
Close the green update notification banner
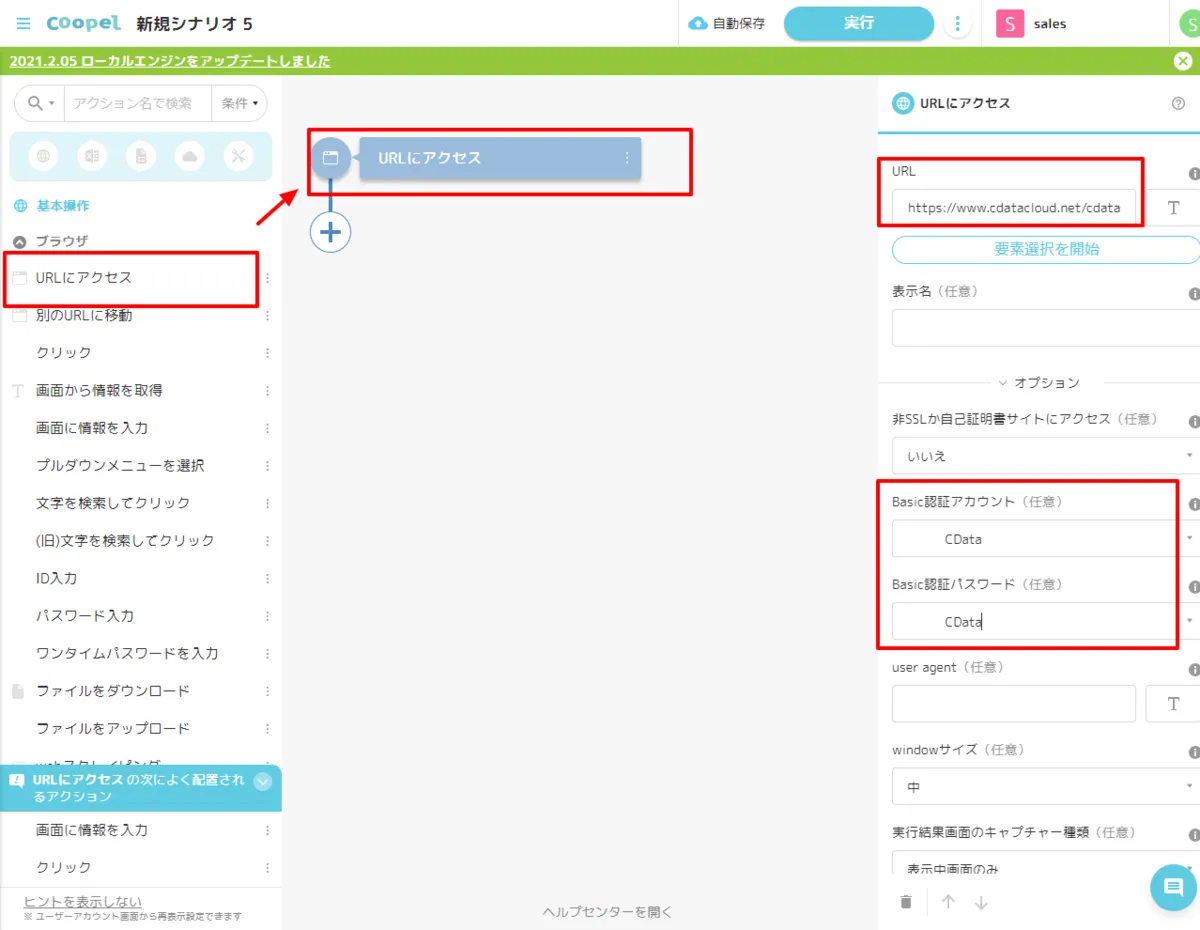click(1182, 61)
